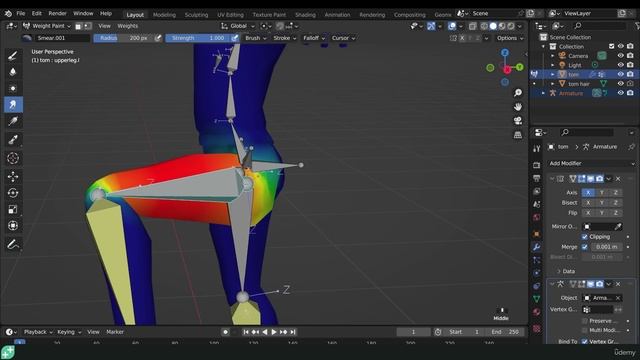640x360 pixels.
Task: Toggle Mirror Axis X button
Action: click(x=588, y=192)
